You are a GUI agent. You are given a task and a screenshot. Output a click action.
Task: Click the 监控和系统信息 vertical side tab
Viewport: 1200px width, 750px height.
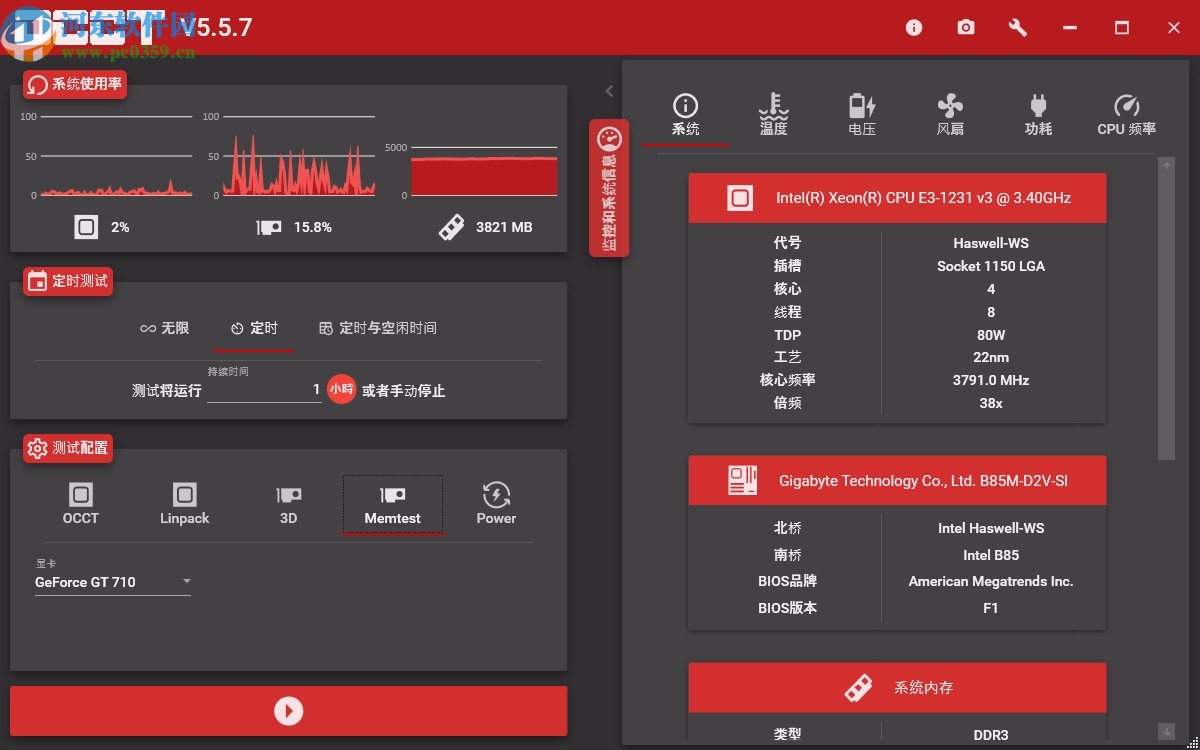point(609,188)
